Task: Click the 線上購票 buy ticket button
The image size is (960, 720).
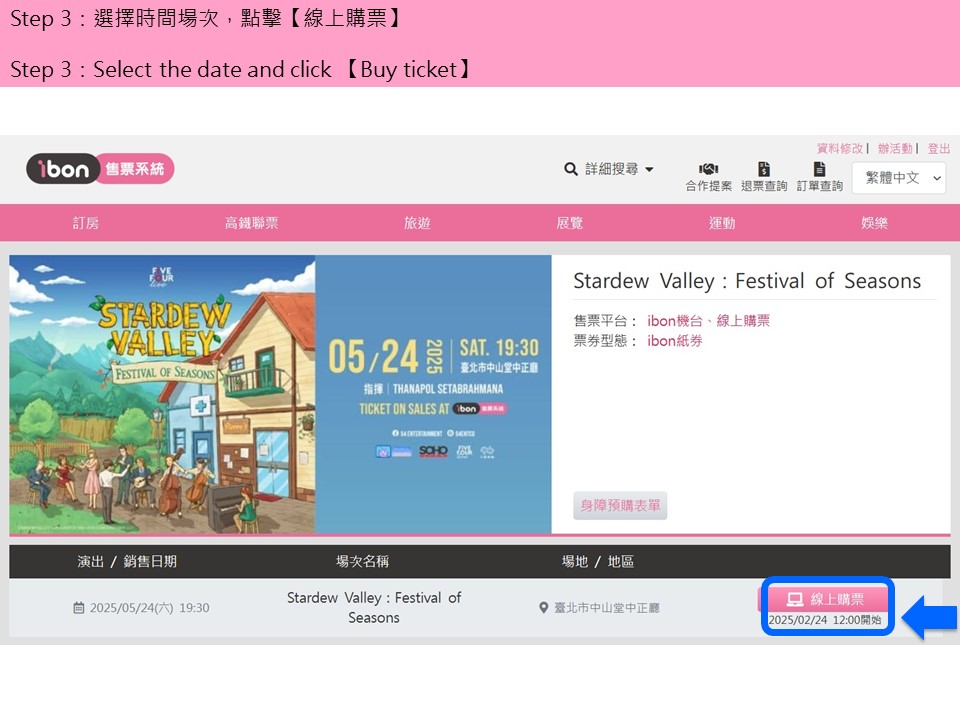Action: click(825, 599)
